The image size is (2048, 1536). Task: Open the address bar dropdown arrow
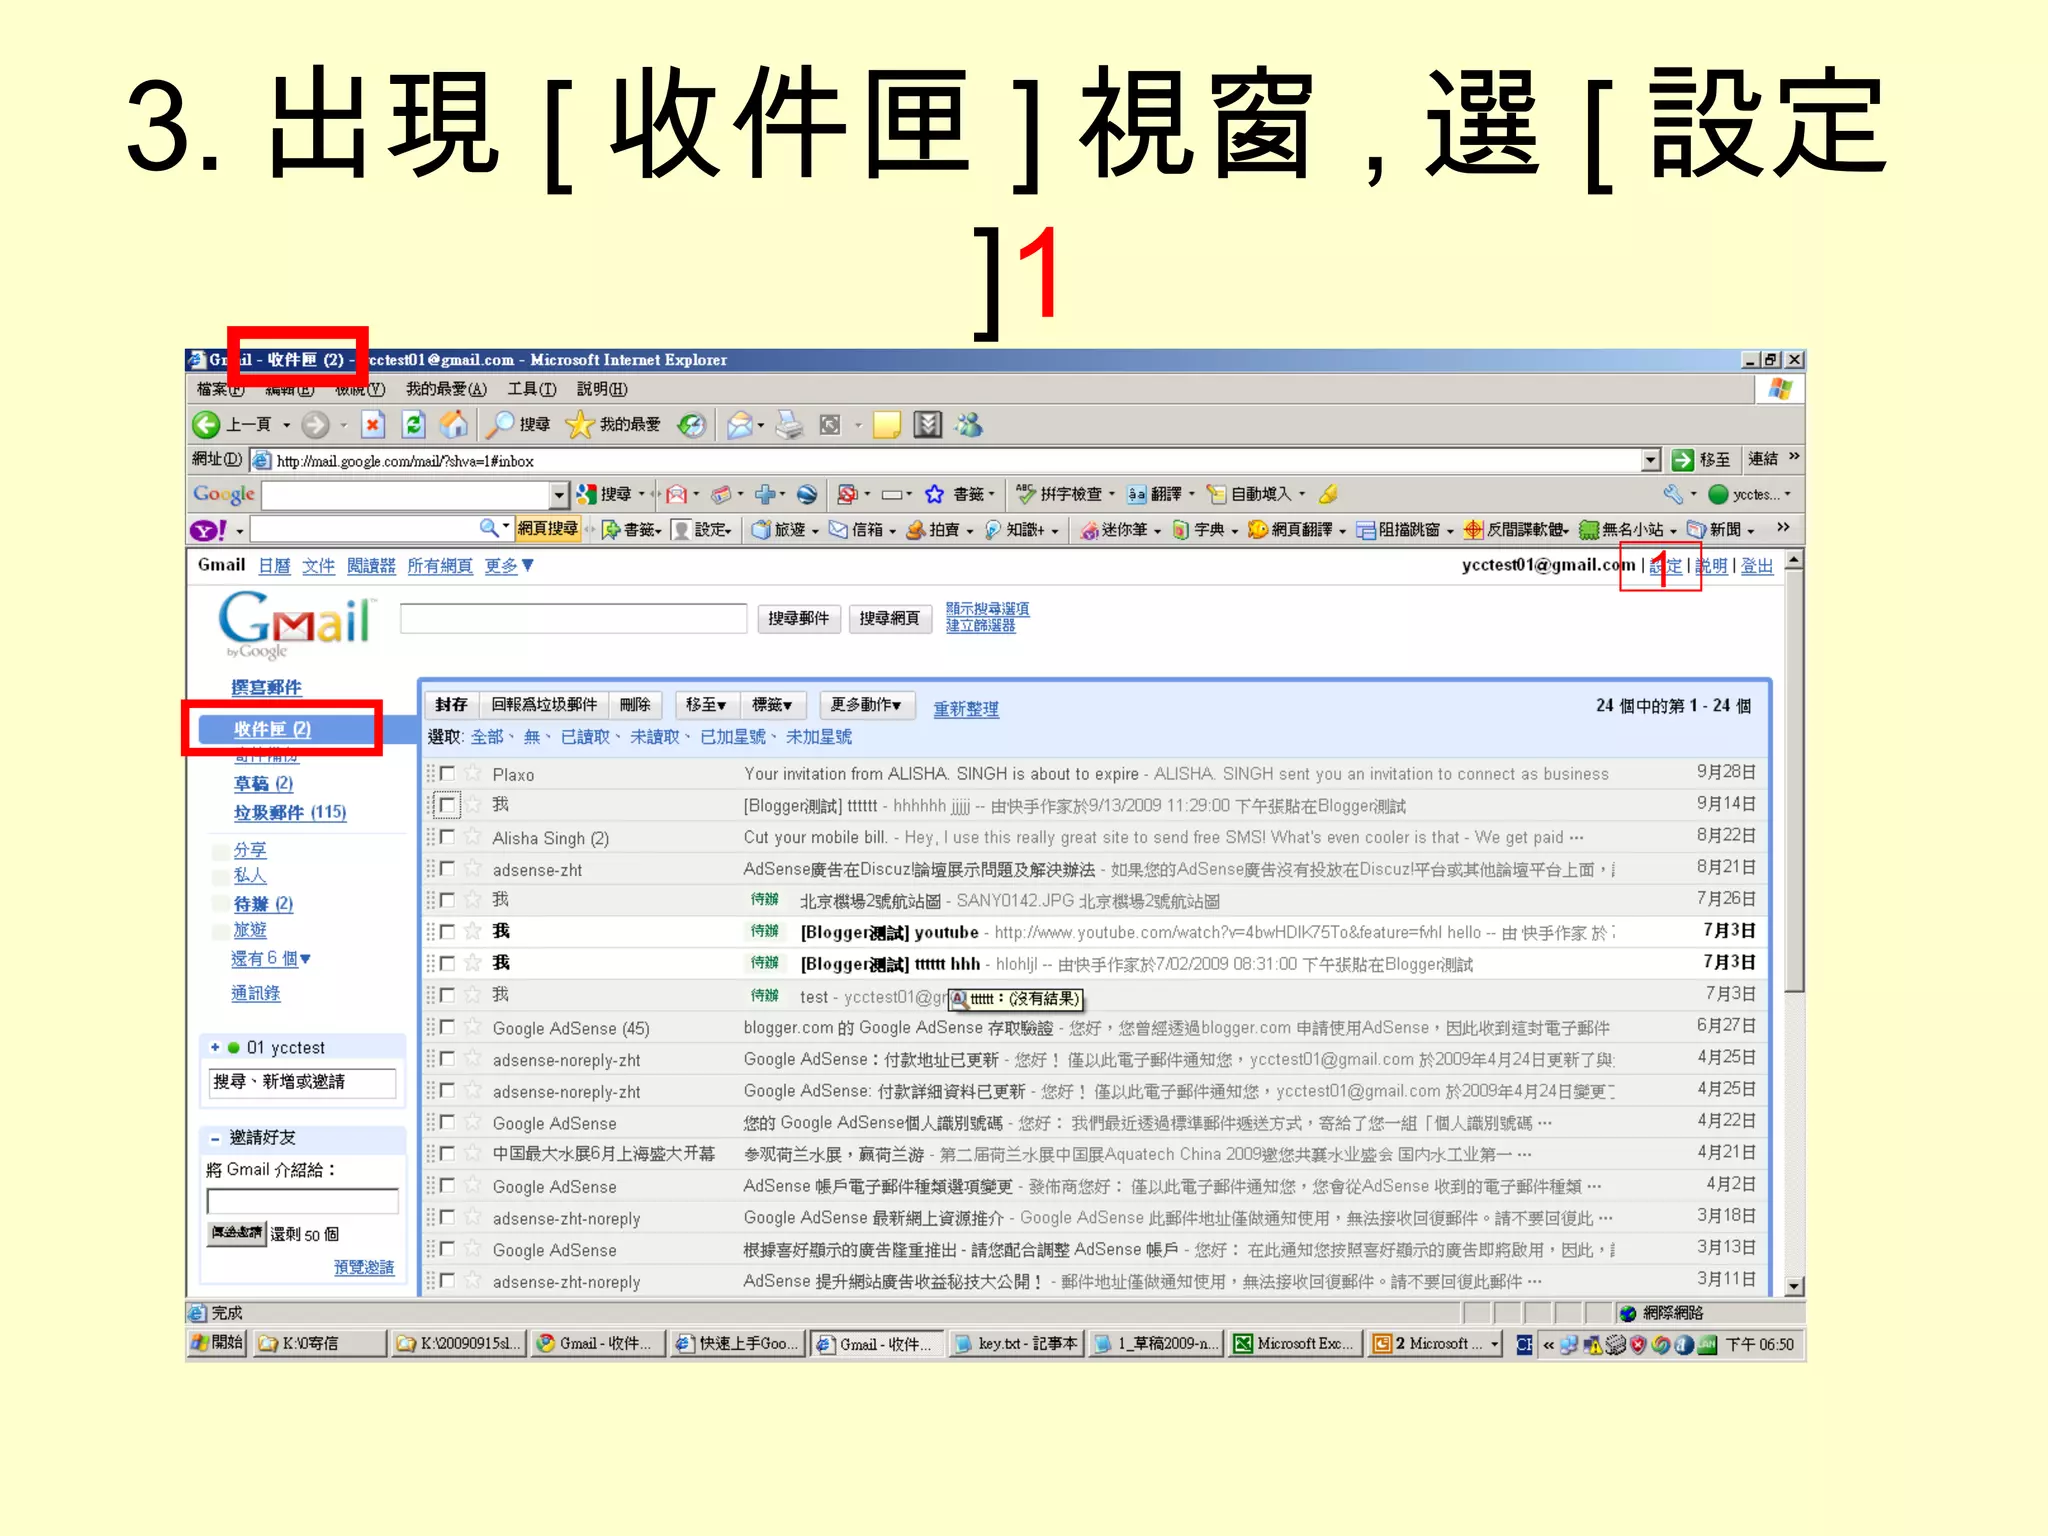point(1651,460)
